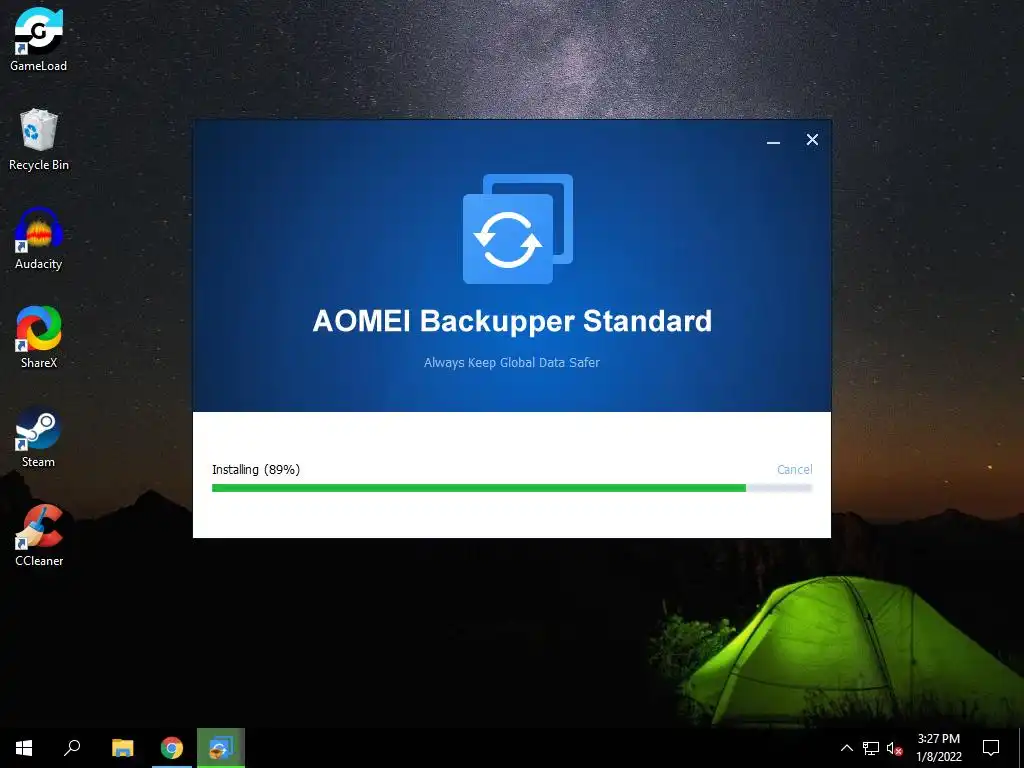Image resolution: width=1024 pixels, height=768 pixels.
Task: Open Google Chrome from the taskbar
Action: pos(172,748)
